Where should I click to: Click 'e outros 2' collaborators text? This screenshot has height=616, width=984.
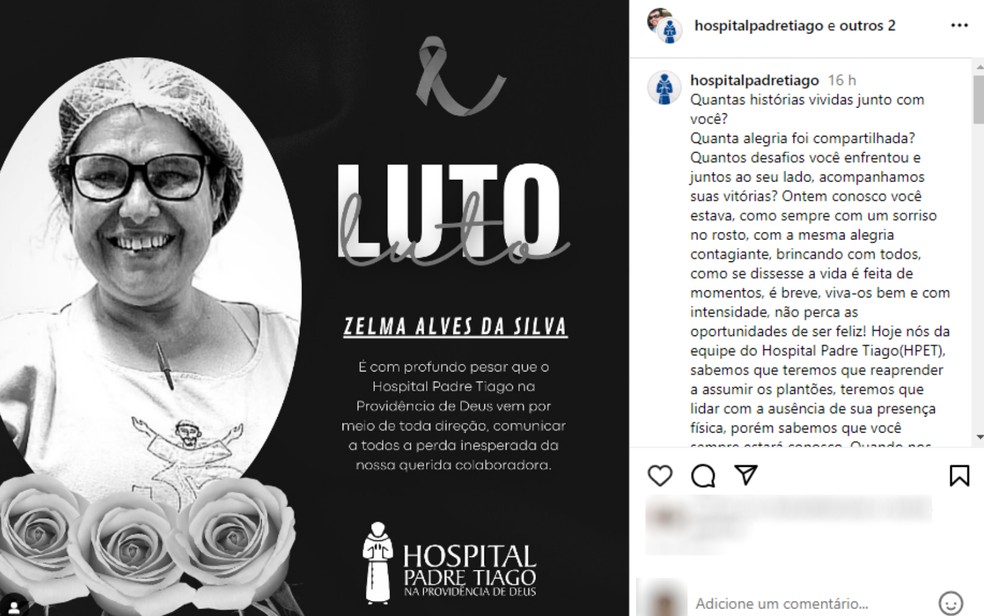click(x=862, y=26)
